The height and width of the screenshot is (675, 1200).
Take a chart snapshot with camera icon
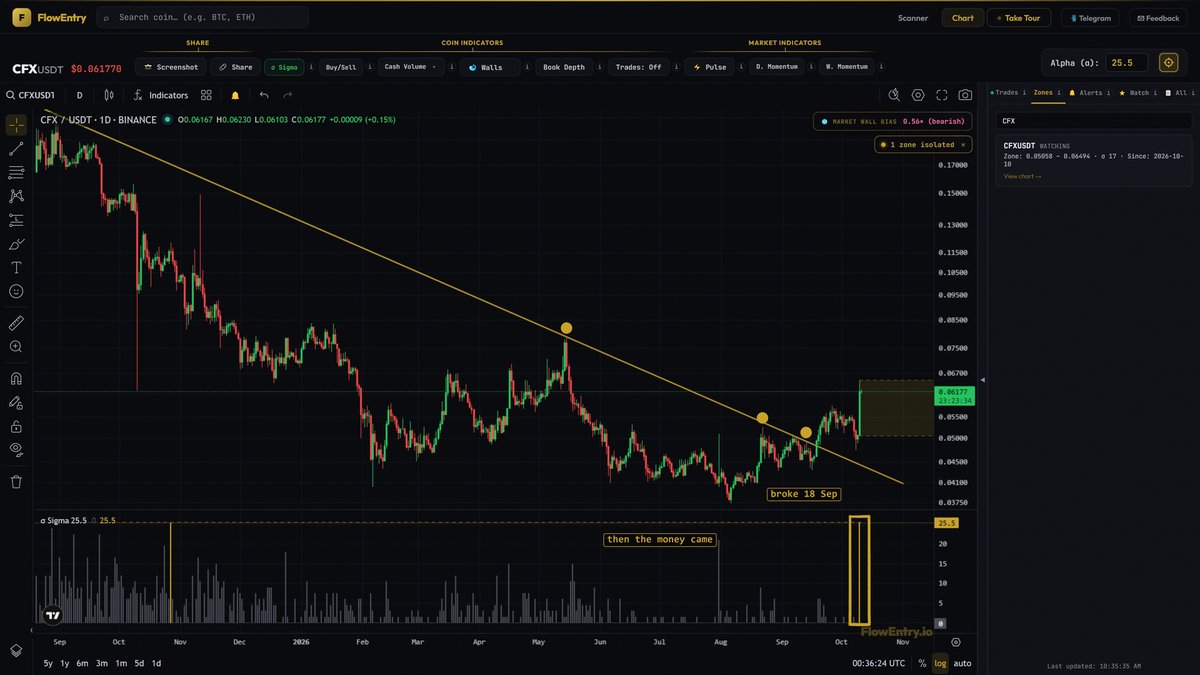click(x=965, y=95)
